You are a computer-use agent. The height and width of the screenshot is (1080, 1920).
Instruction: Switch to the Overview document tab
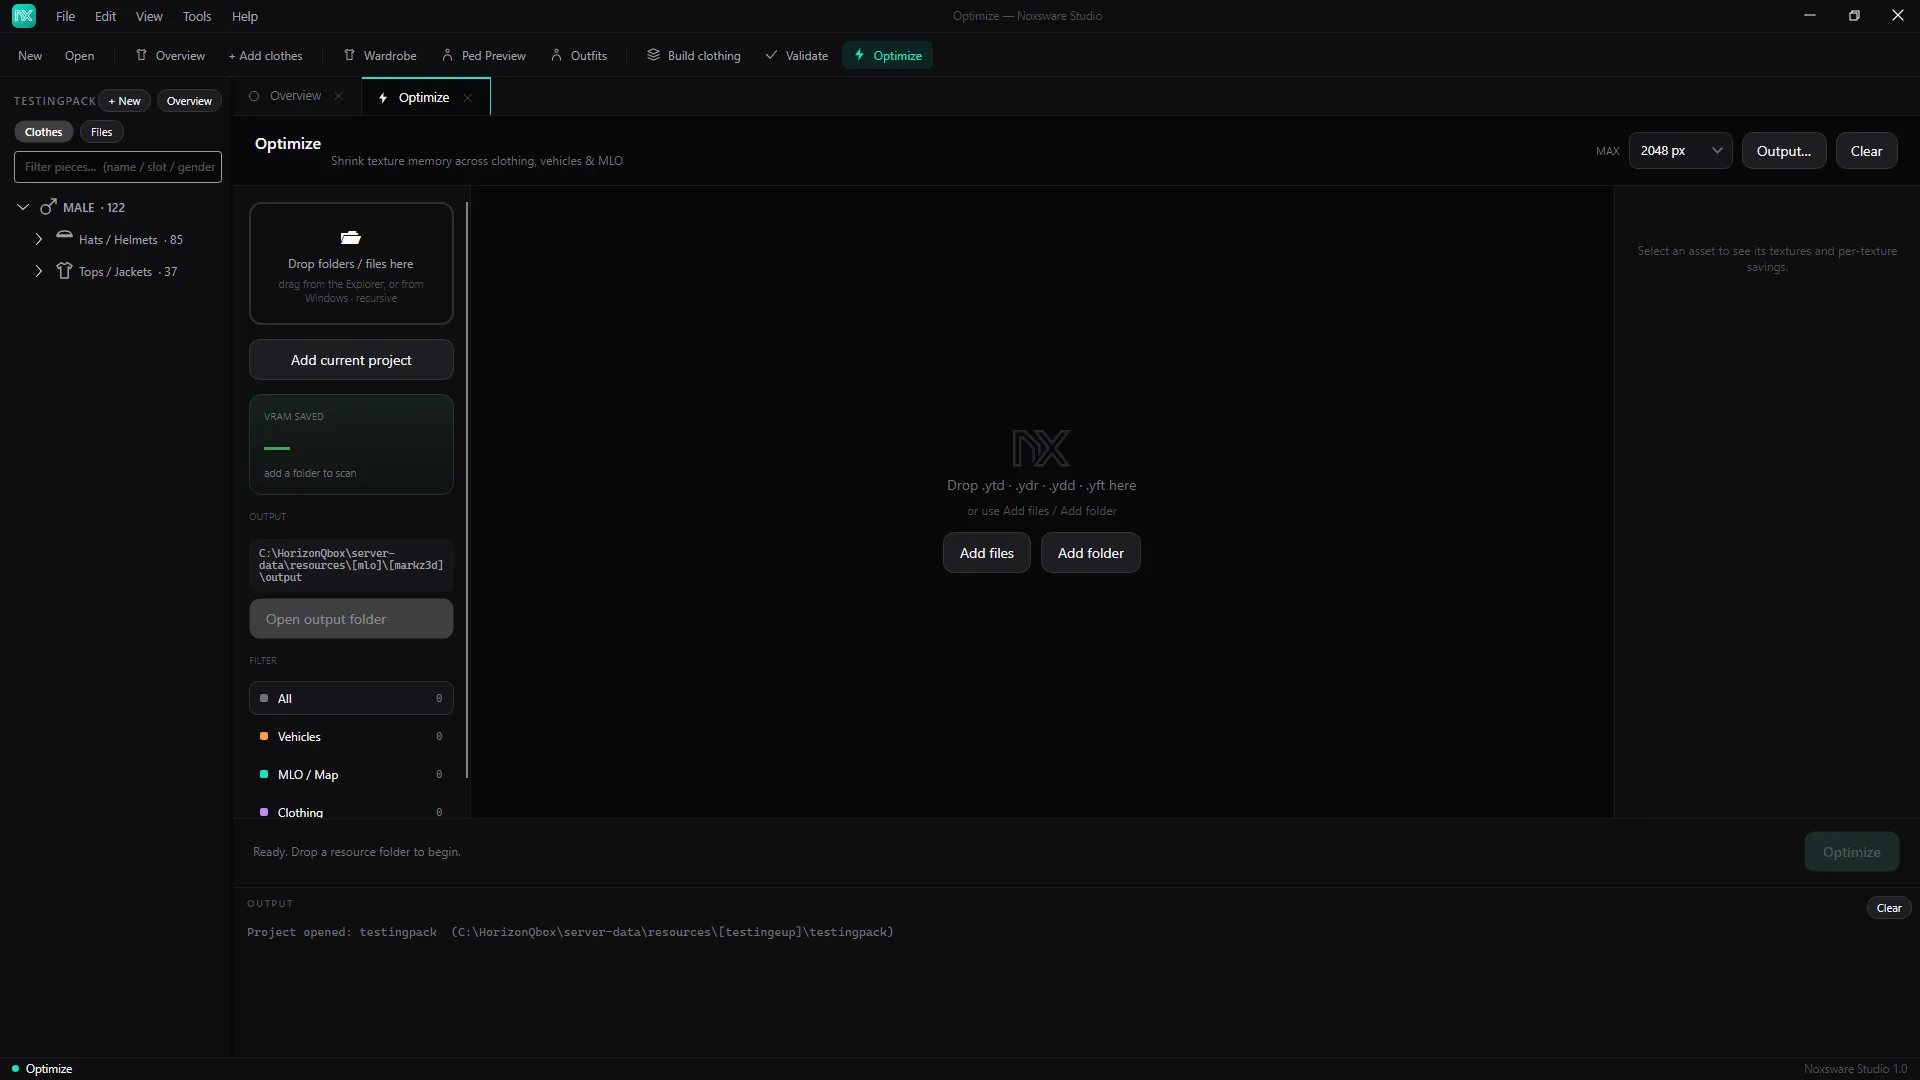pos(295,96)
